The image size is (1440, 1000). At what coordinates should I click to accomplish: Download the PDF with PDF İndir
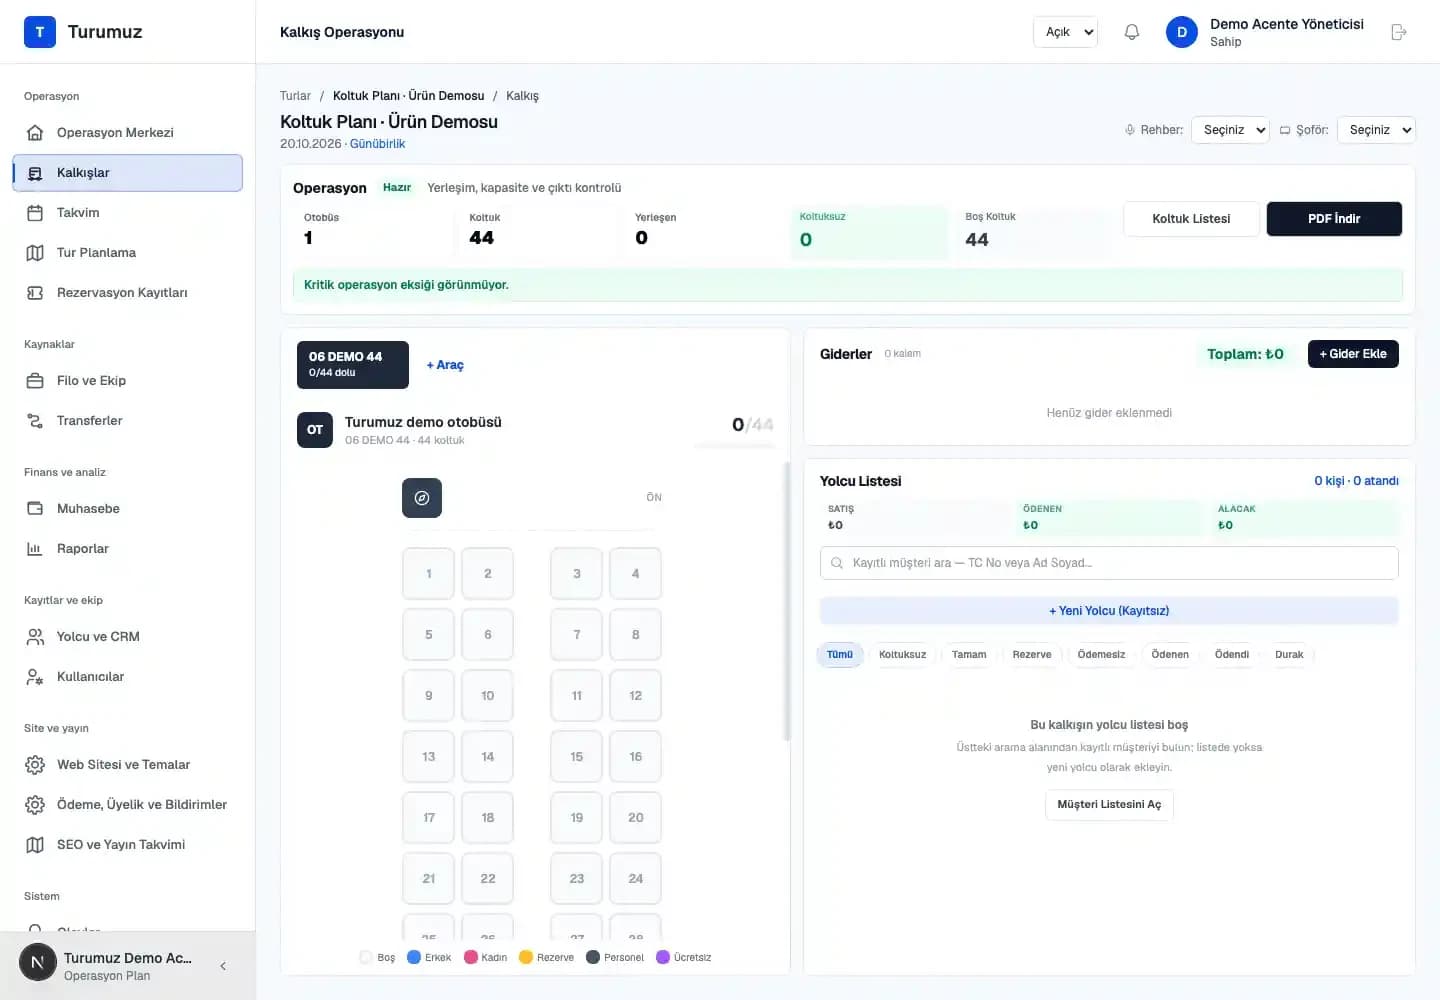tap(1334, 219)
